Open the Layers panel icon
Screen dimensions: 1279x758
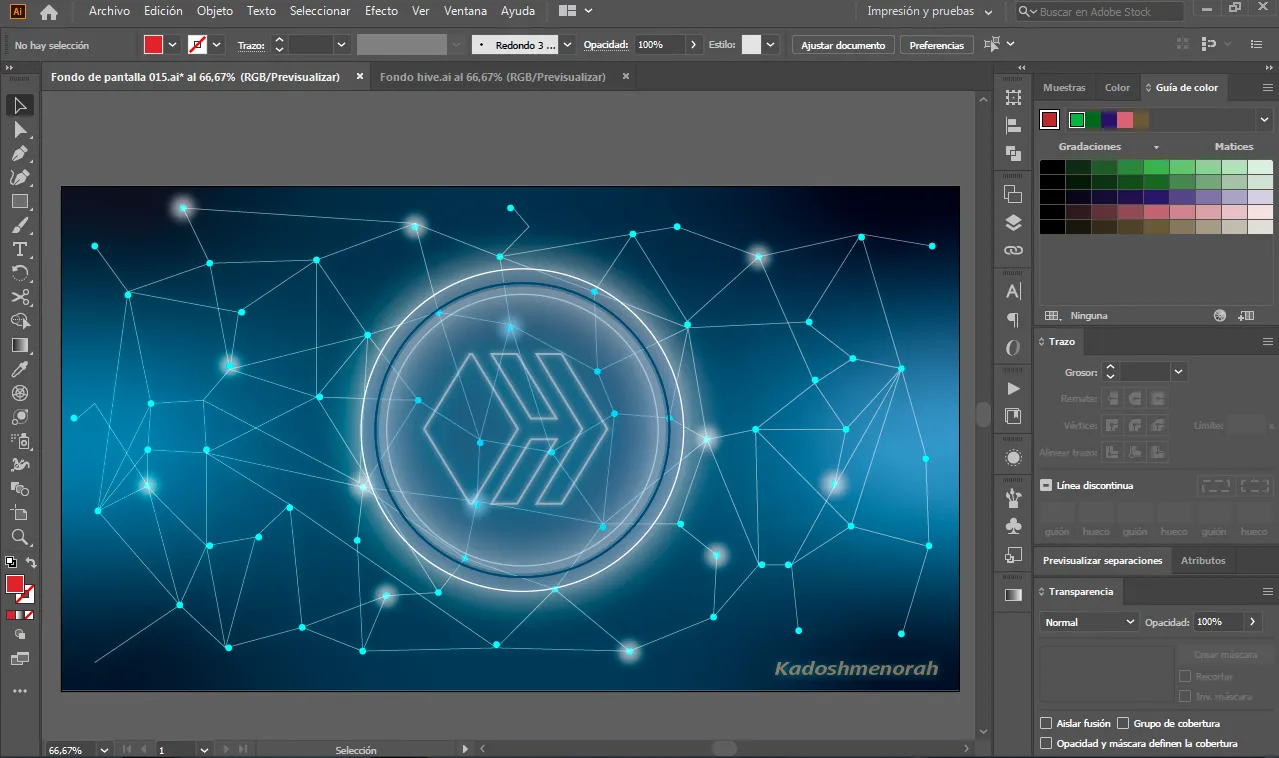click(1013, 222)
